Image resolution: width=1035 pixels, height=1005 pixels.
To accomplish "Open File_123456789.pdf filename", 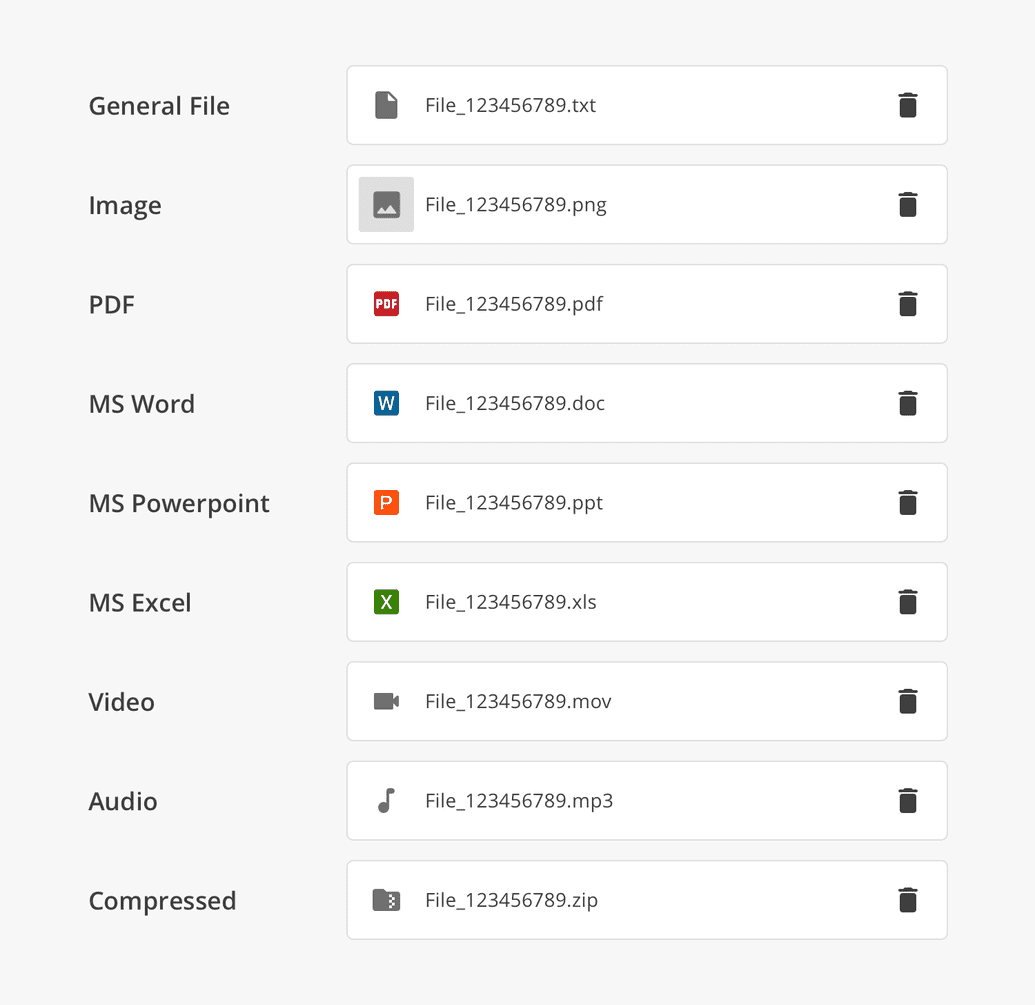I will pos(514,304).
